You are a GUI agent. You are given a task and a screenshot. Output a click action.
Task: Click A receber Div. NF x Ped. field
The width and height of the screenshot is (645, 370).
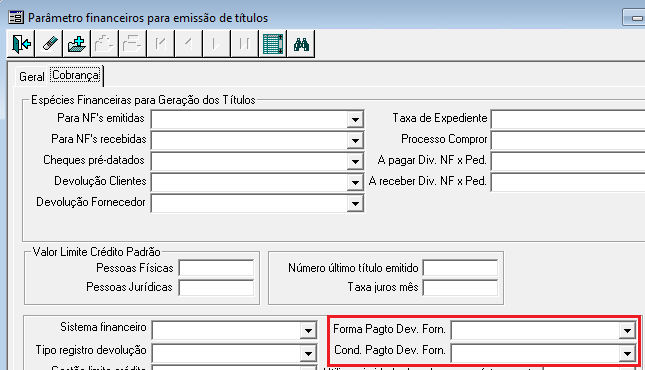click(568, 183)
